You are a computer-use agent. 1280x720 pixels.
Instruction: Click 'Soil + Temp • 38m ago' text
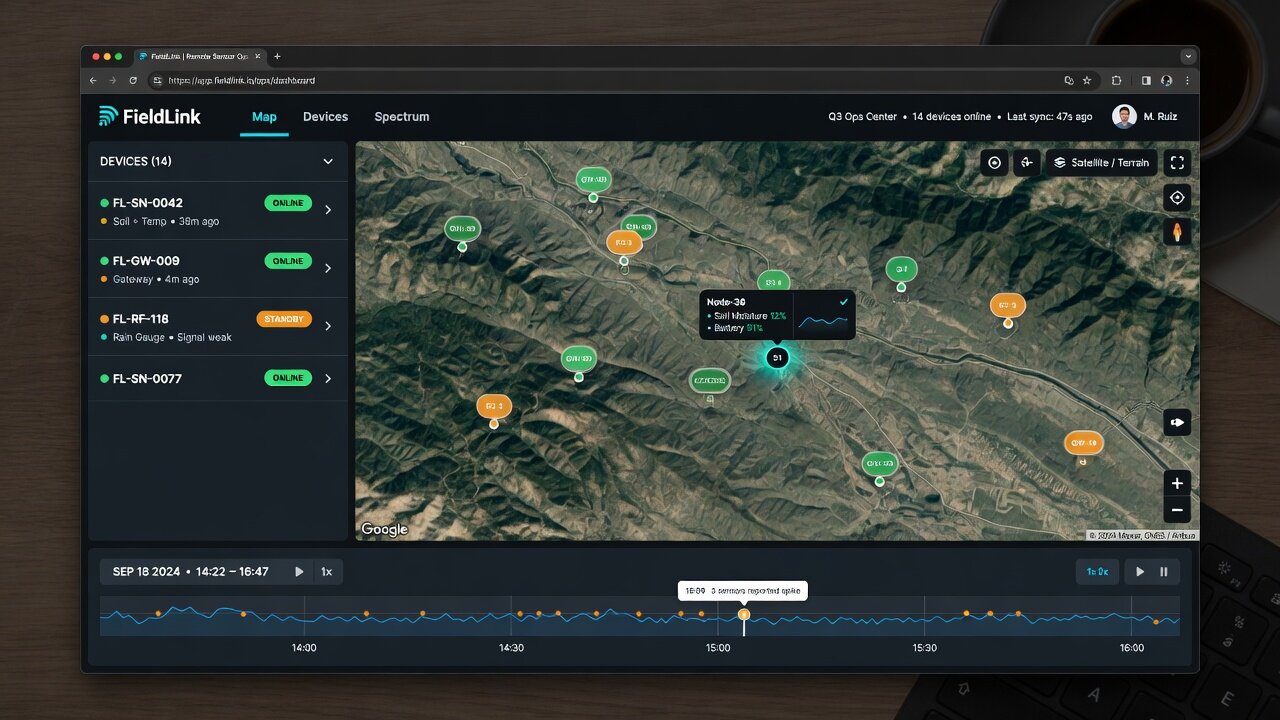165,221
